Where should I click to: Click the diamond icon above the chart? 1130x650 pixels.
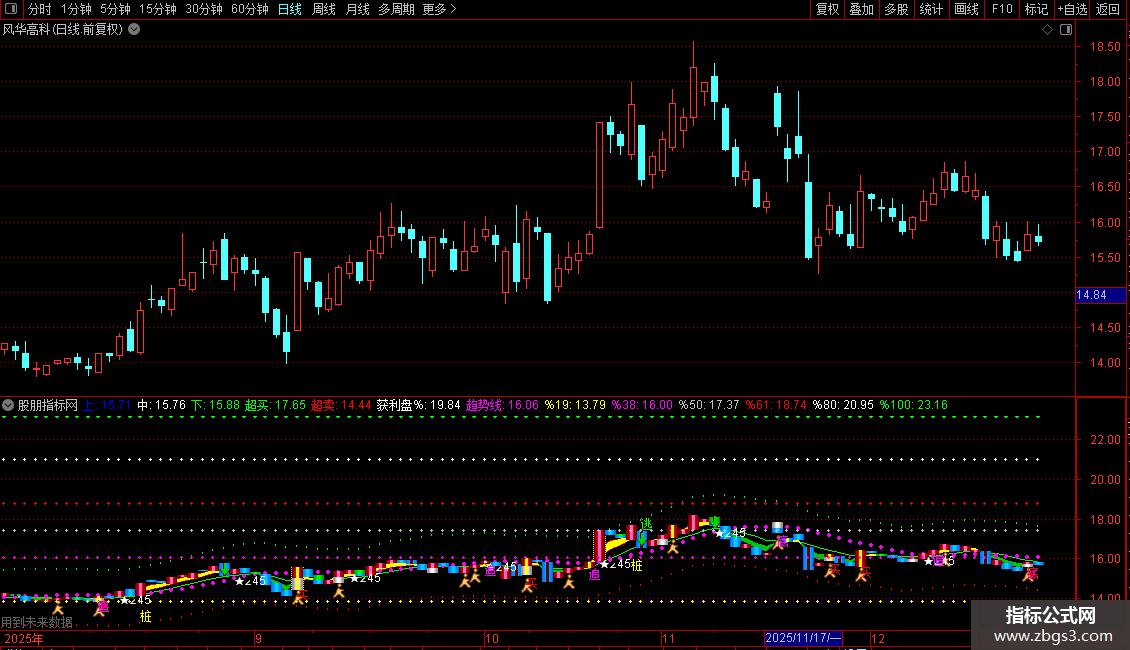[1047, 30]
